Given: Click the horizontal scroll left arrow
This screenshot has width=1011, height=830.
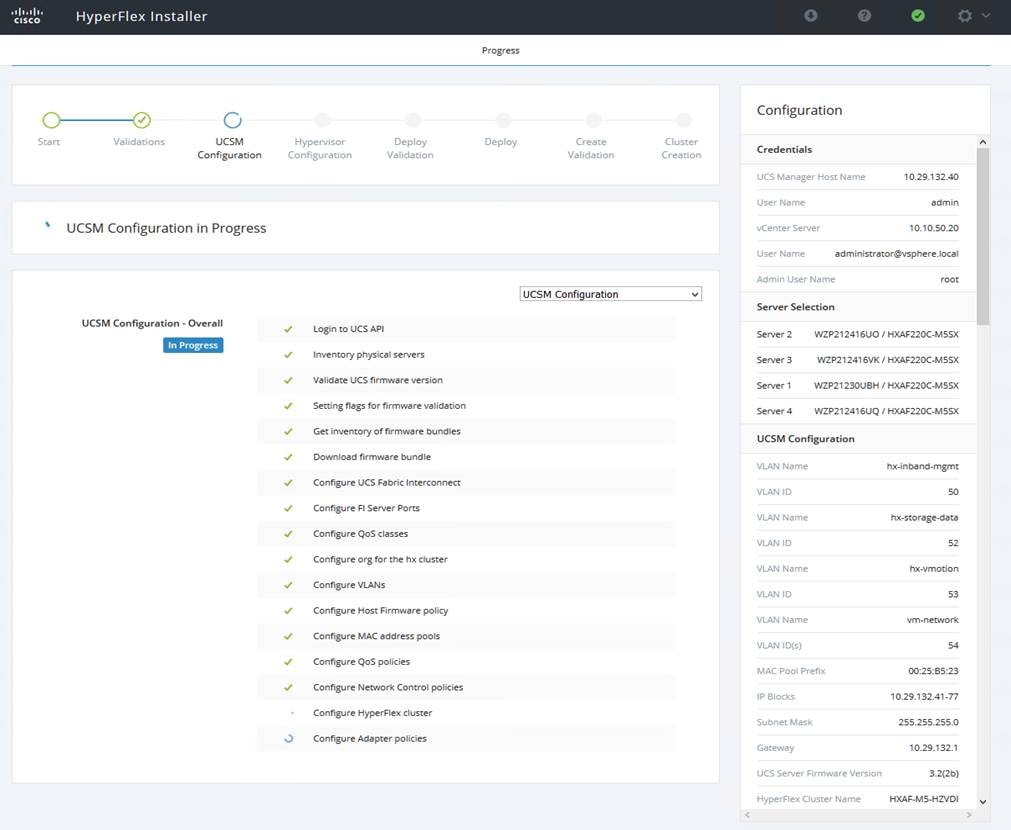Looking at the screenshot, I should point(747,815).
